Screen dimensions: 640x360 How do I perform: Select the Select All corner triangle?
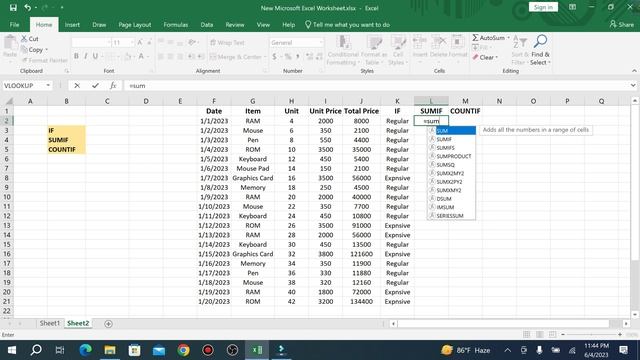(8, 101)
